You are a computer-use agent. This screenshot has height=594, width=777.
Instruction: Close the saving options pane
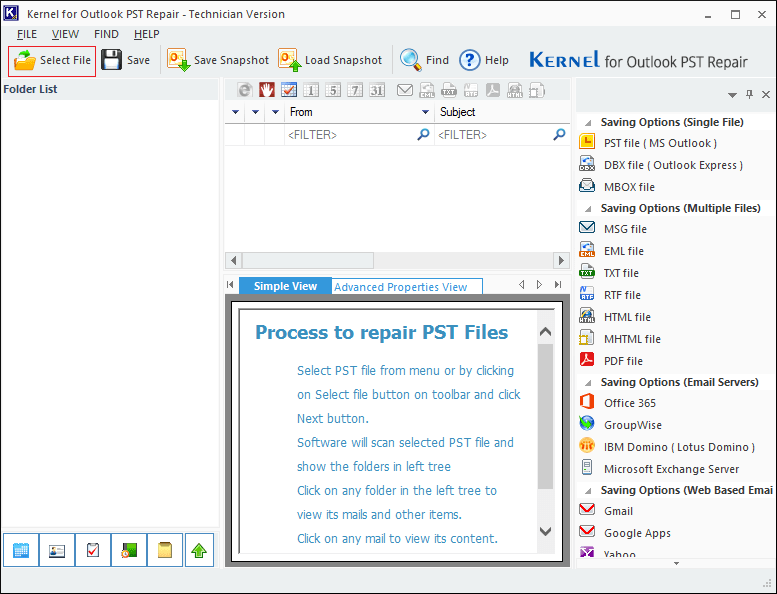pyautogui.click(x=766, y=94)
